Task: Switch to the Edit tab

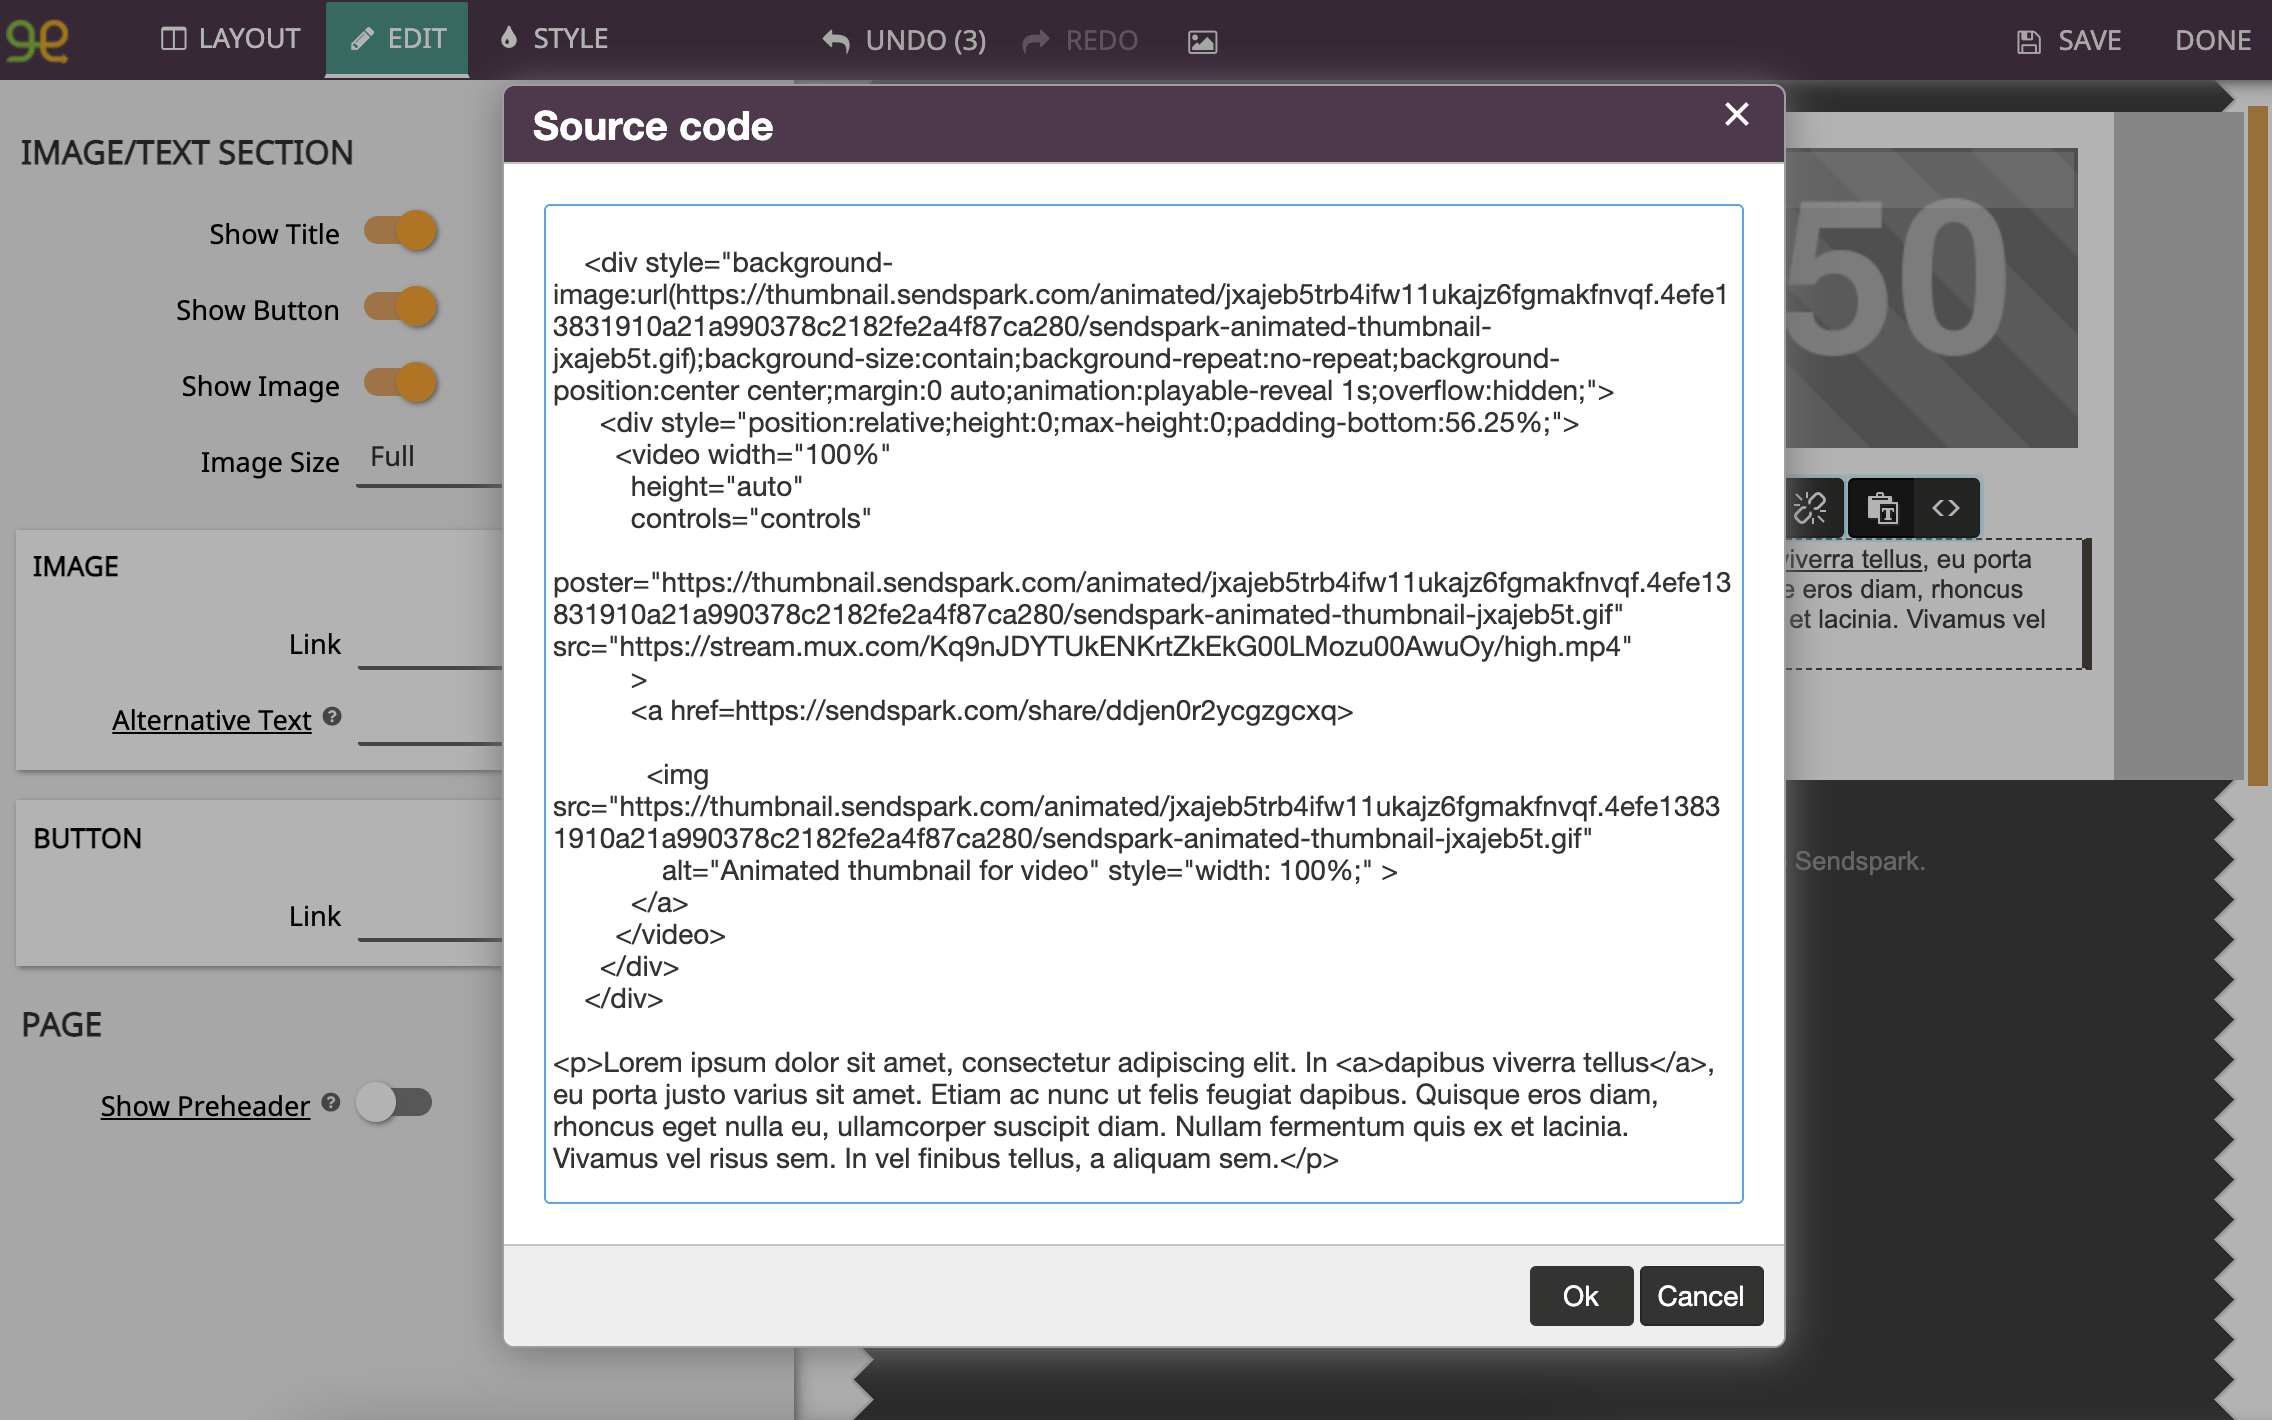Action: point(397,39)
